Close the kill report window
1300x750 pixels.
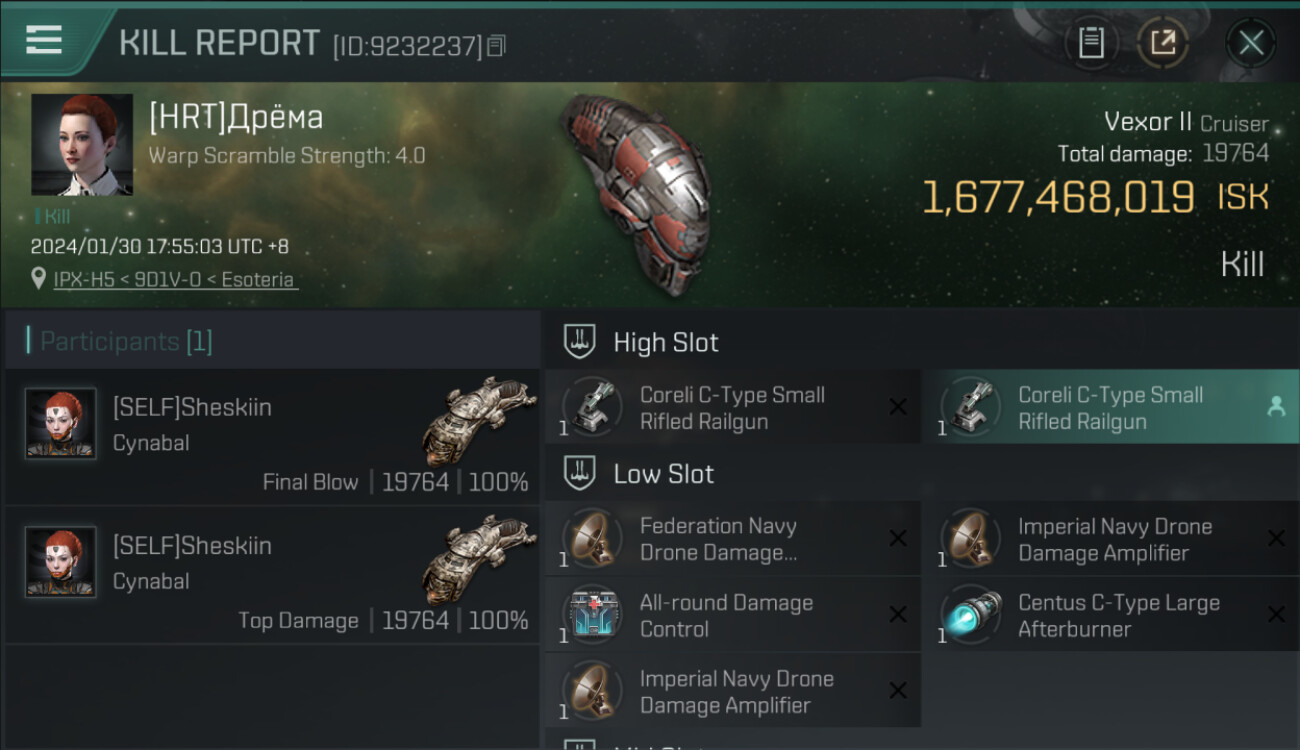pyautogui.click(x=1251, y=42)
